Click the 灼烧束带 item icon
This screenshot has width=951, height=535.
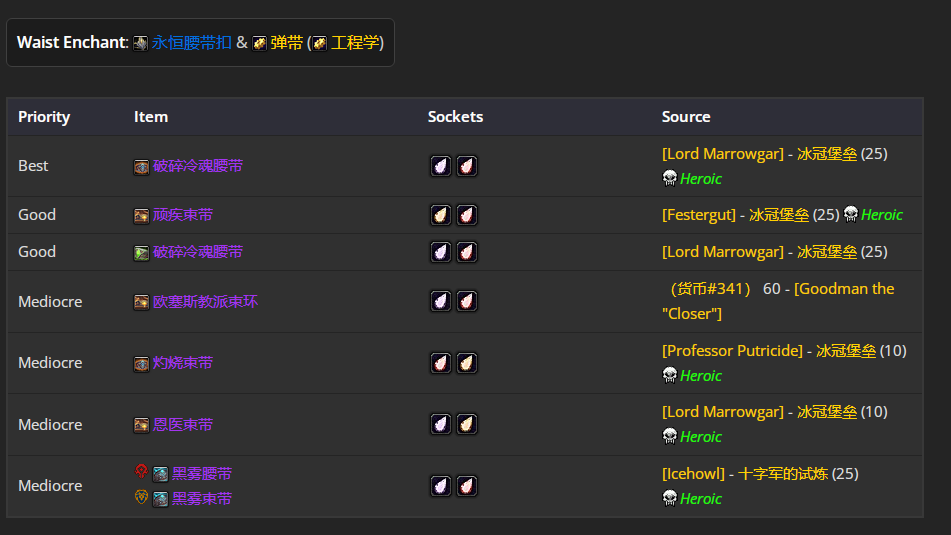tap(142, 364)
